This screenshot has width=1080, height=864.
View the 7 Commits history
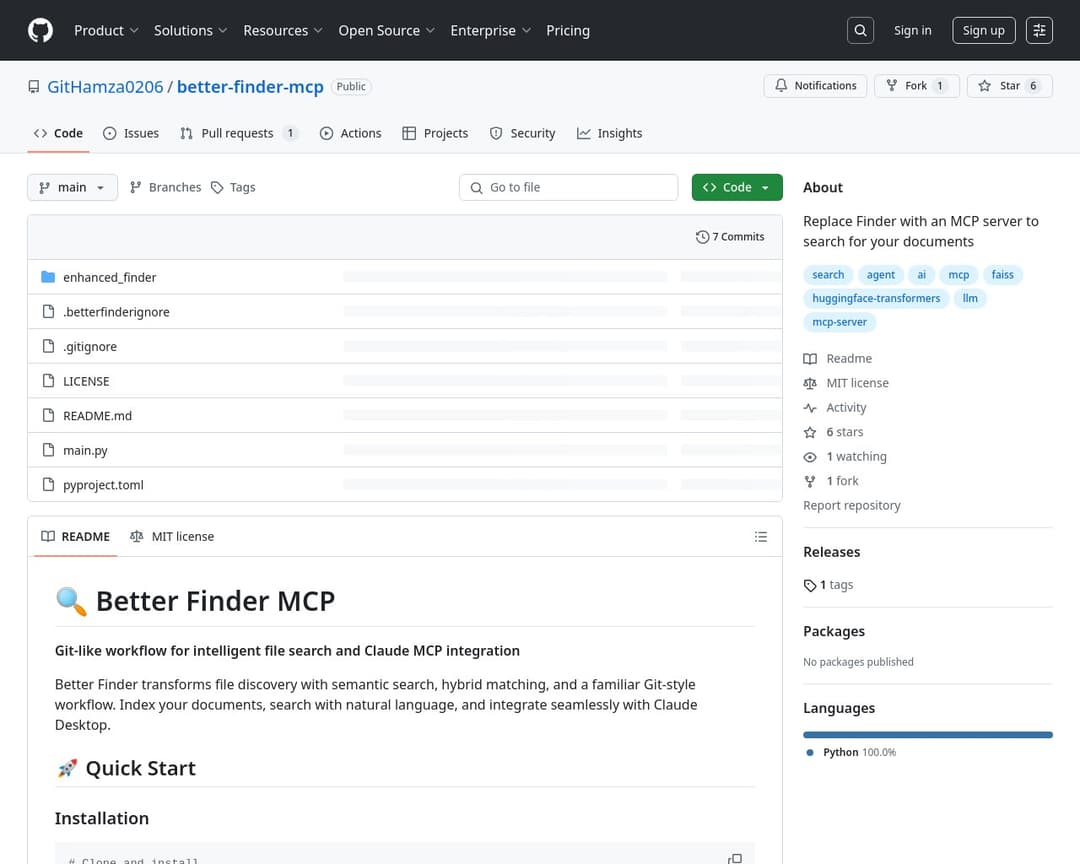coord(730,236)
